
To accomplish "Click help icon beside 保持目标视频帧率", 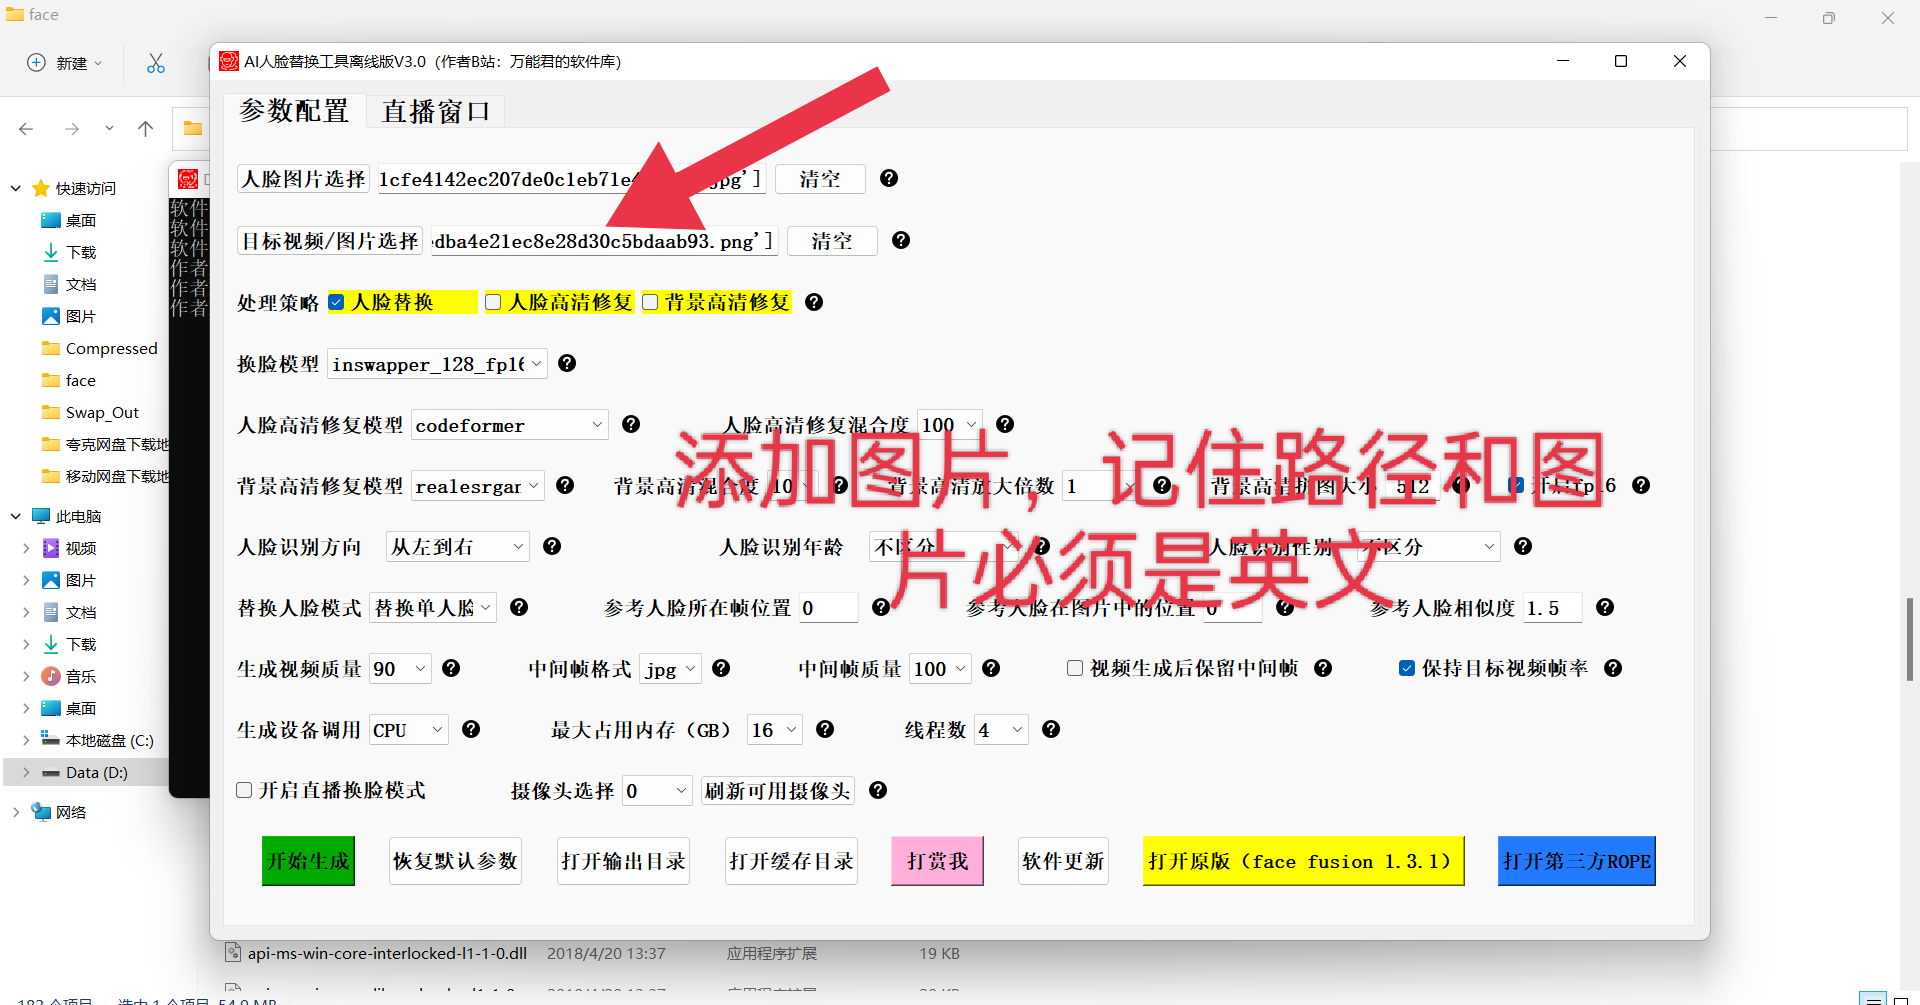I will tap(1613, 668).
